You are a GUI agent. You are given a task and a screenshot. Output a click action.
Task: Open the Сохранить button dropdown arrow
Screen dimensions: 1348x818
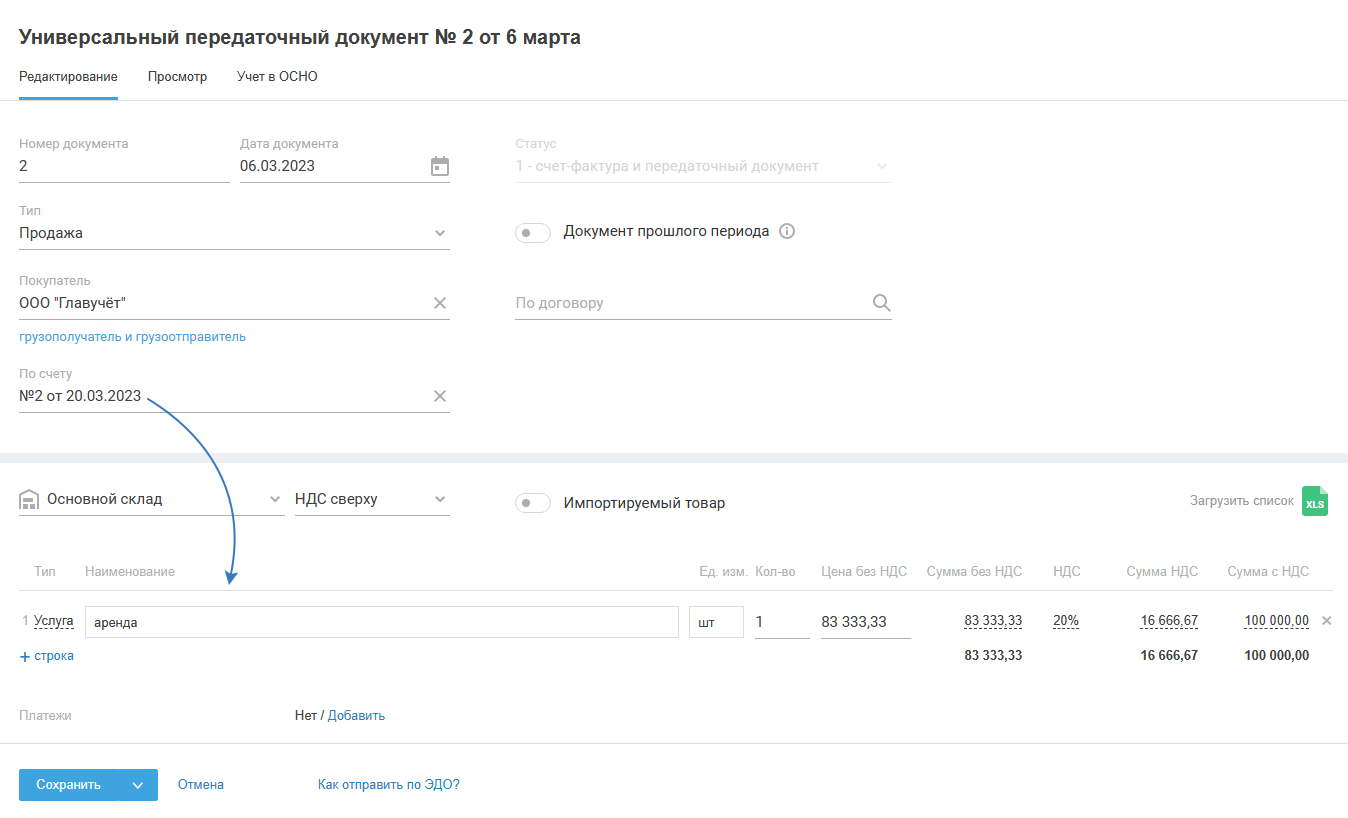point(138,785)
